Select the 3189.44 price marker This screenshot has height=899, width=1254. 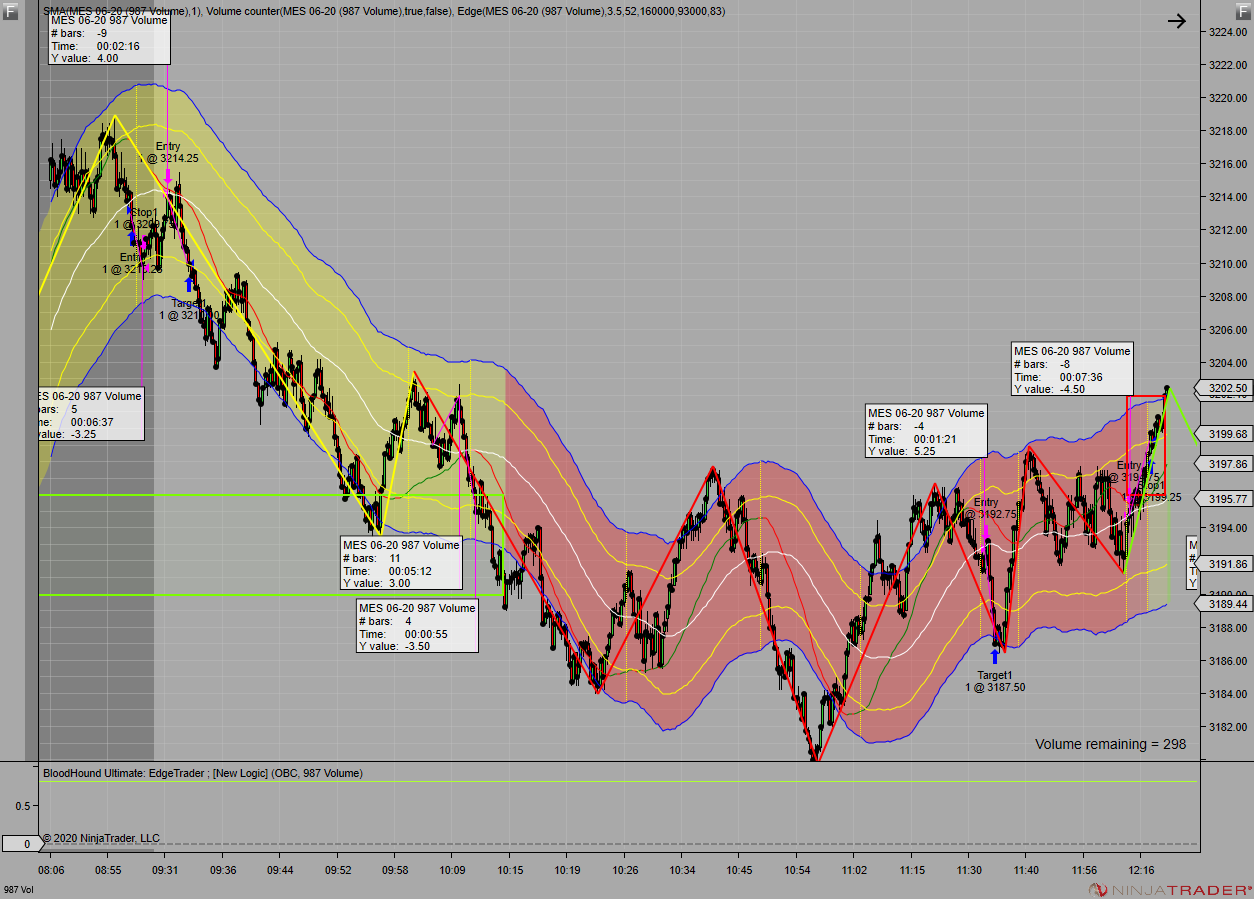[x=1227, y=604]
